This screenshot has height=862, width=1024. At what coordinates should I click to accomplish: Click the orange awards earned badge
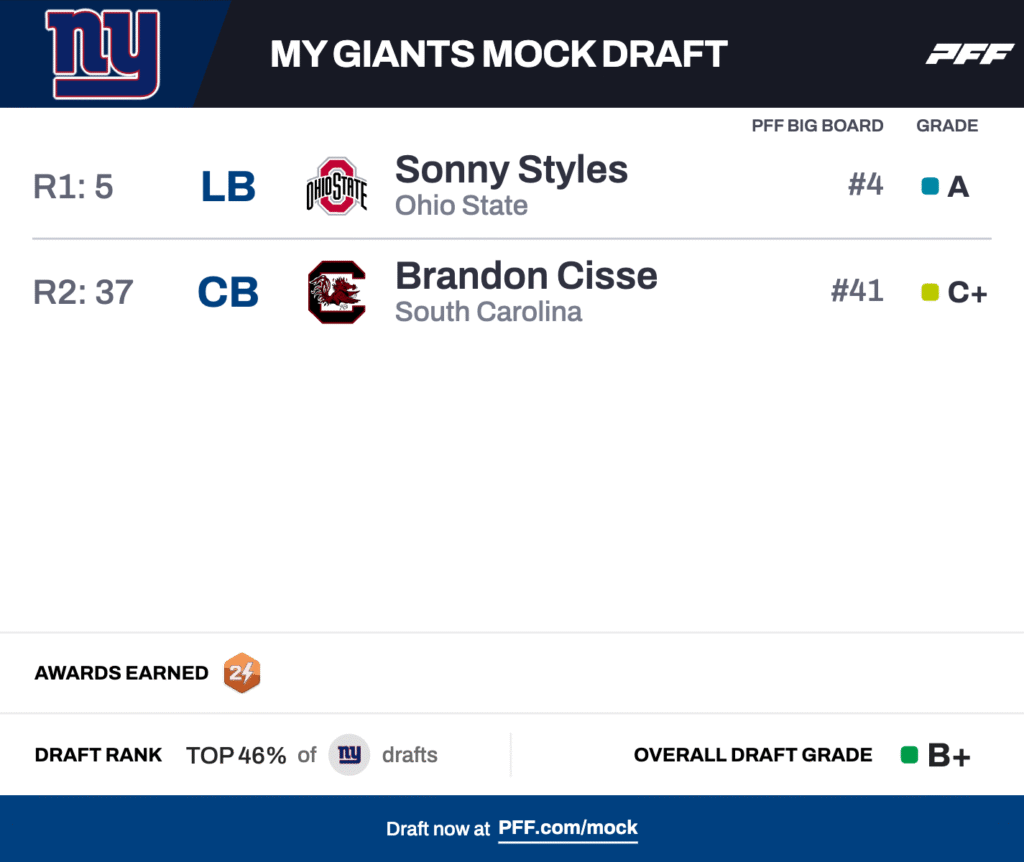click(242, 673)
